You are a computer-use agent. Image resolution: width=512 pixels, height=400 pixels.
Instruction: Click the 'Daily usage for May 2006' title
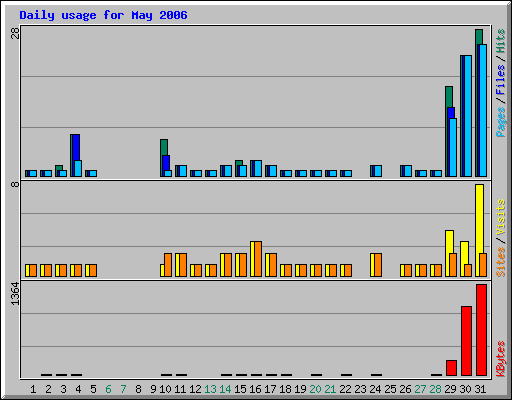tap(103, 15)
